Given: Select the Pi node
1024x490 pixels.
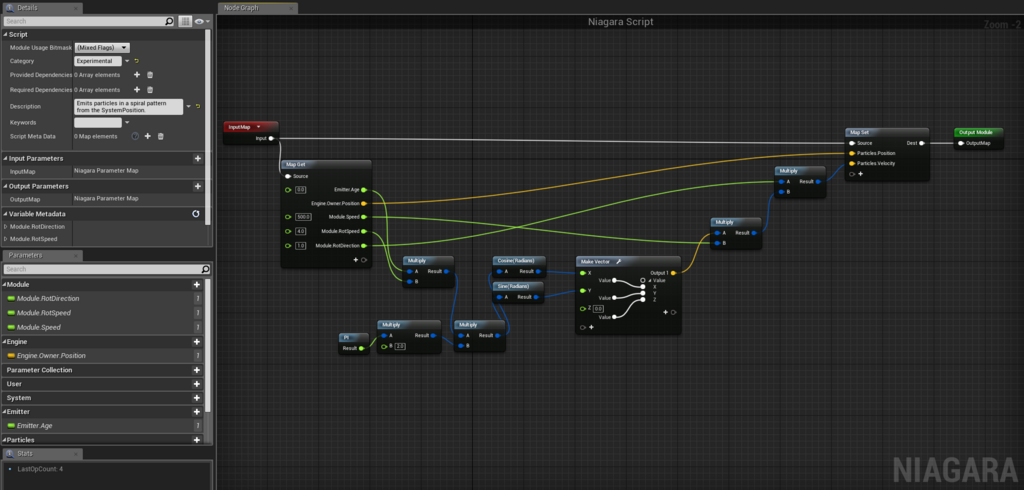Looking at the screenshot, I should coord(353,343).
